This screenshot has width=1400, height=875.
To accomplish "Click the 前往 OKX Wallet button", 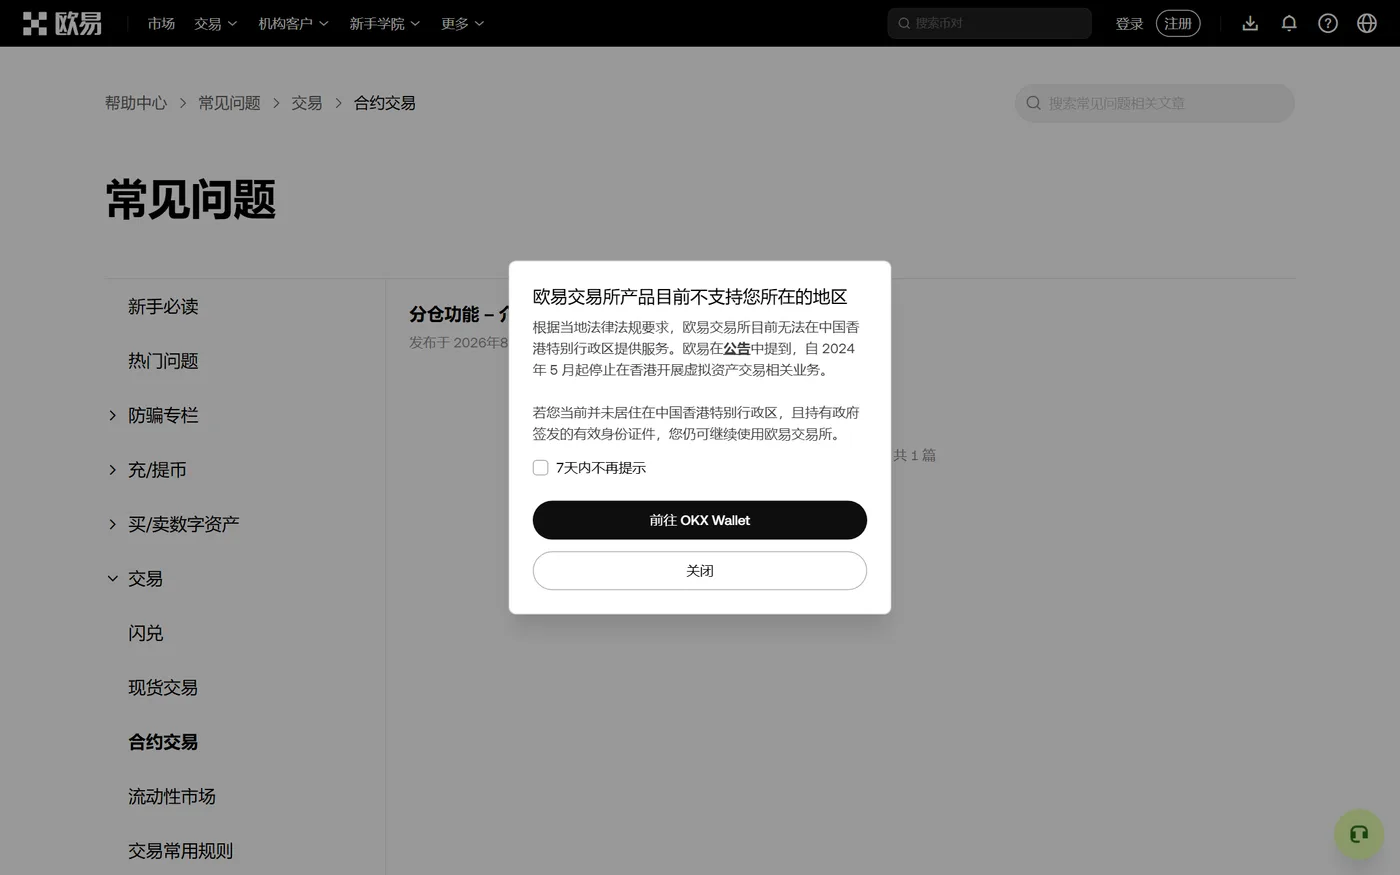I will 700,520.
